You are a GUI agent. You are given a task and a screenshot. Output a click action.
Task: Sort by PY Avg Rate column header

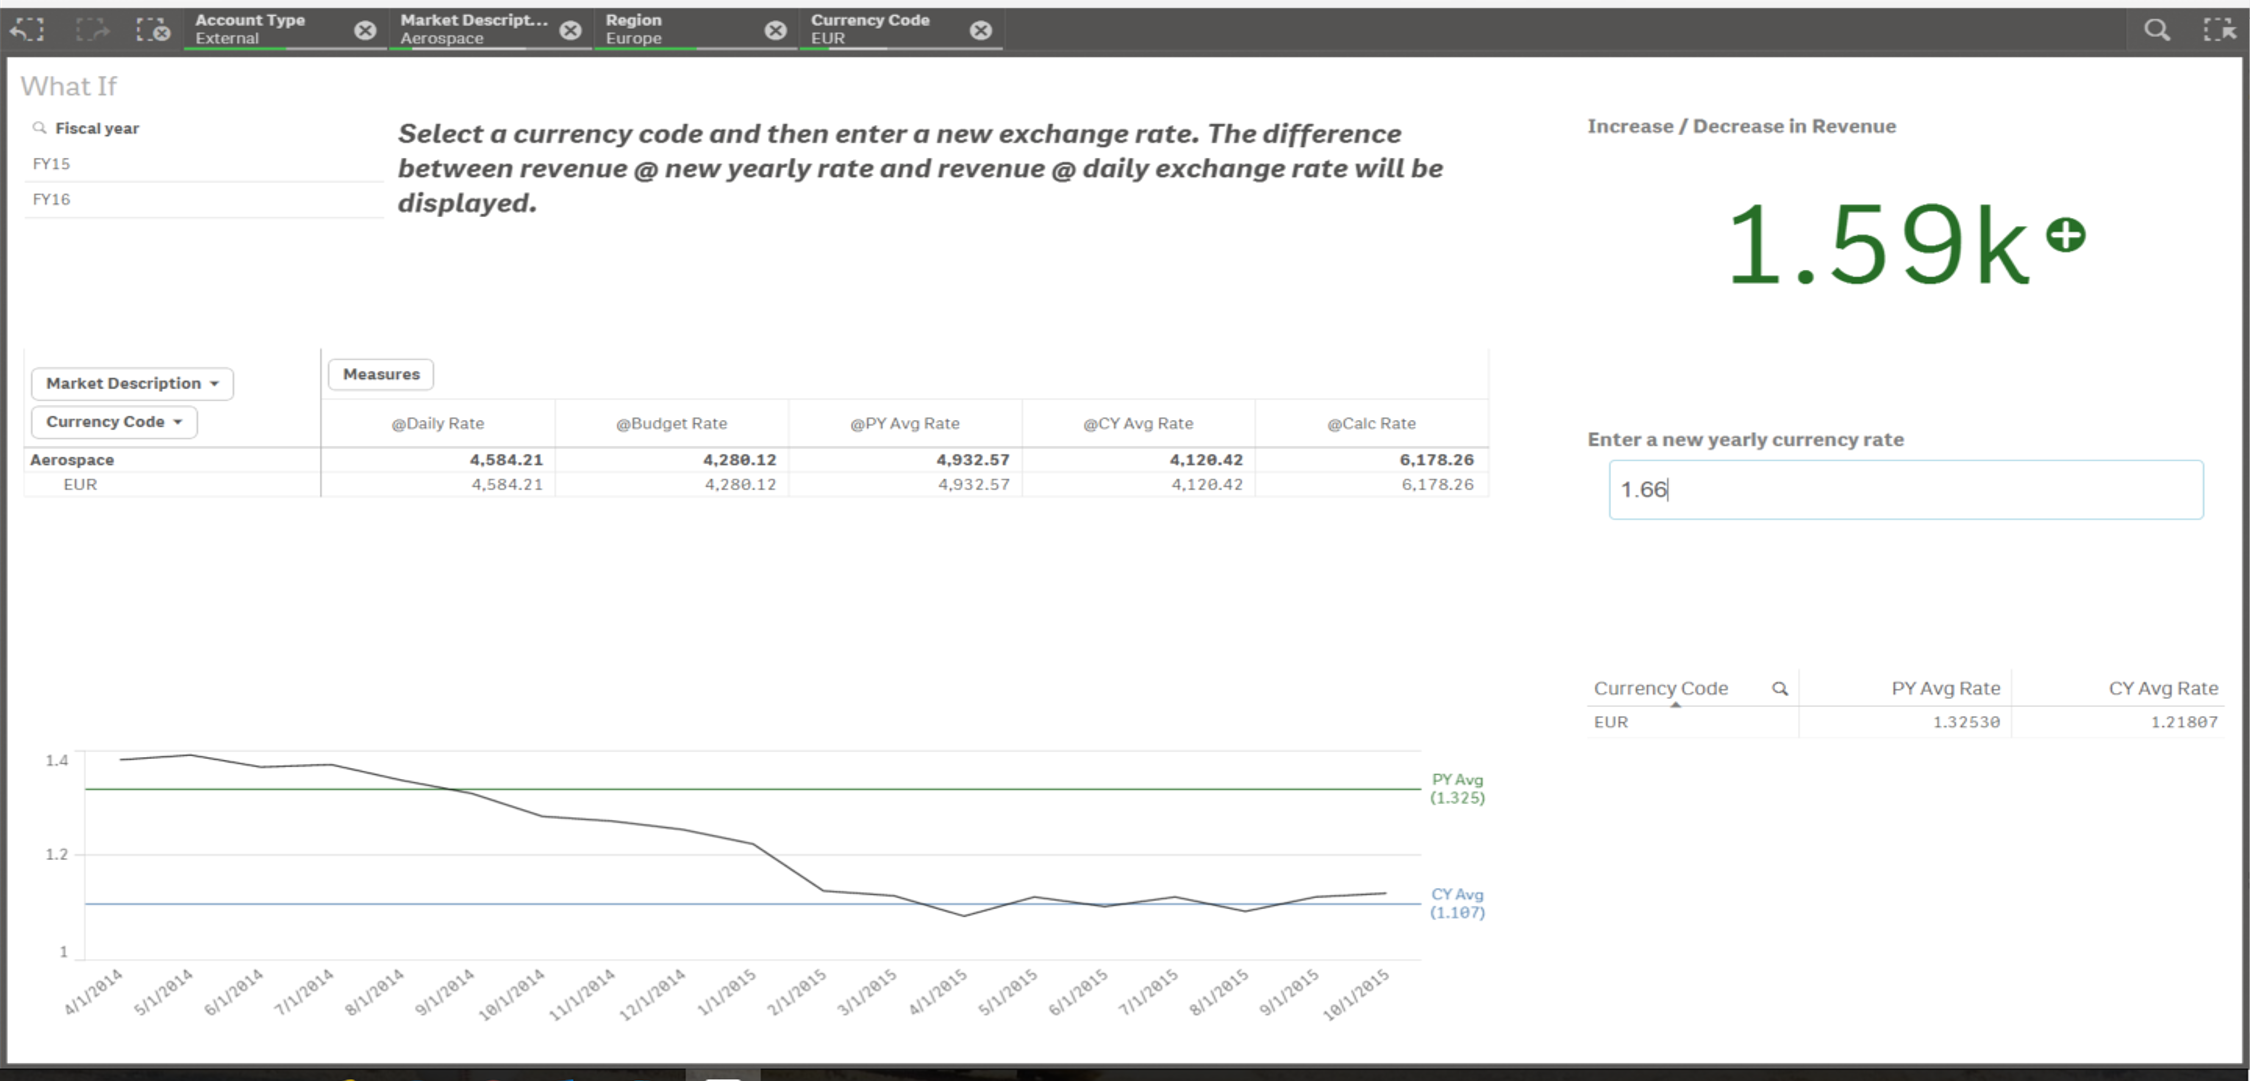(1945, 688)
